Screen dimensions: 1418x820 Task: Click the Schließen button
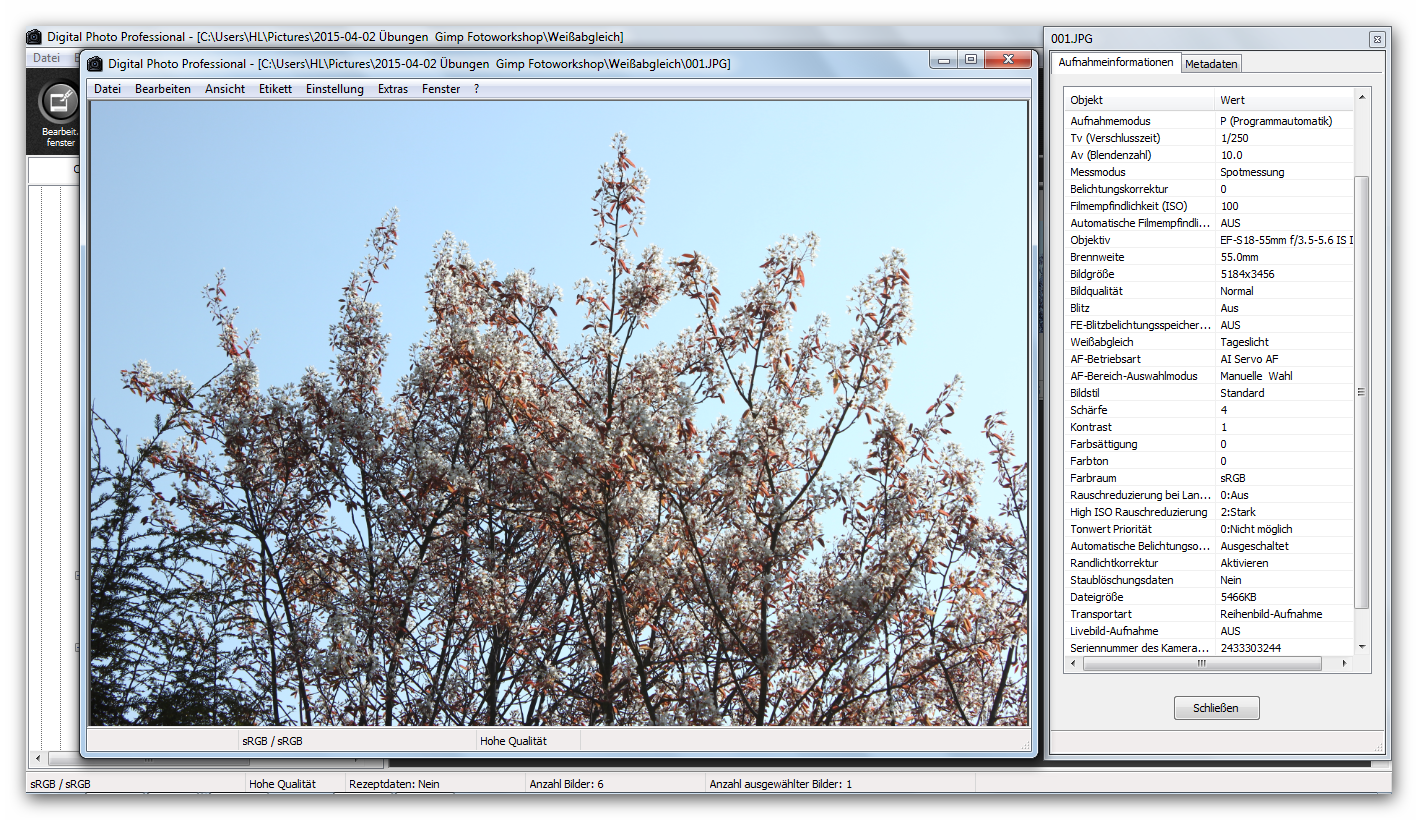click(x=1216, y=708)
